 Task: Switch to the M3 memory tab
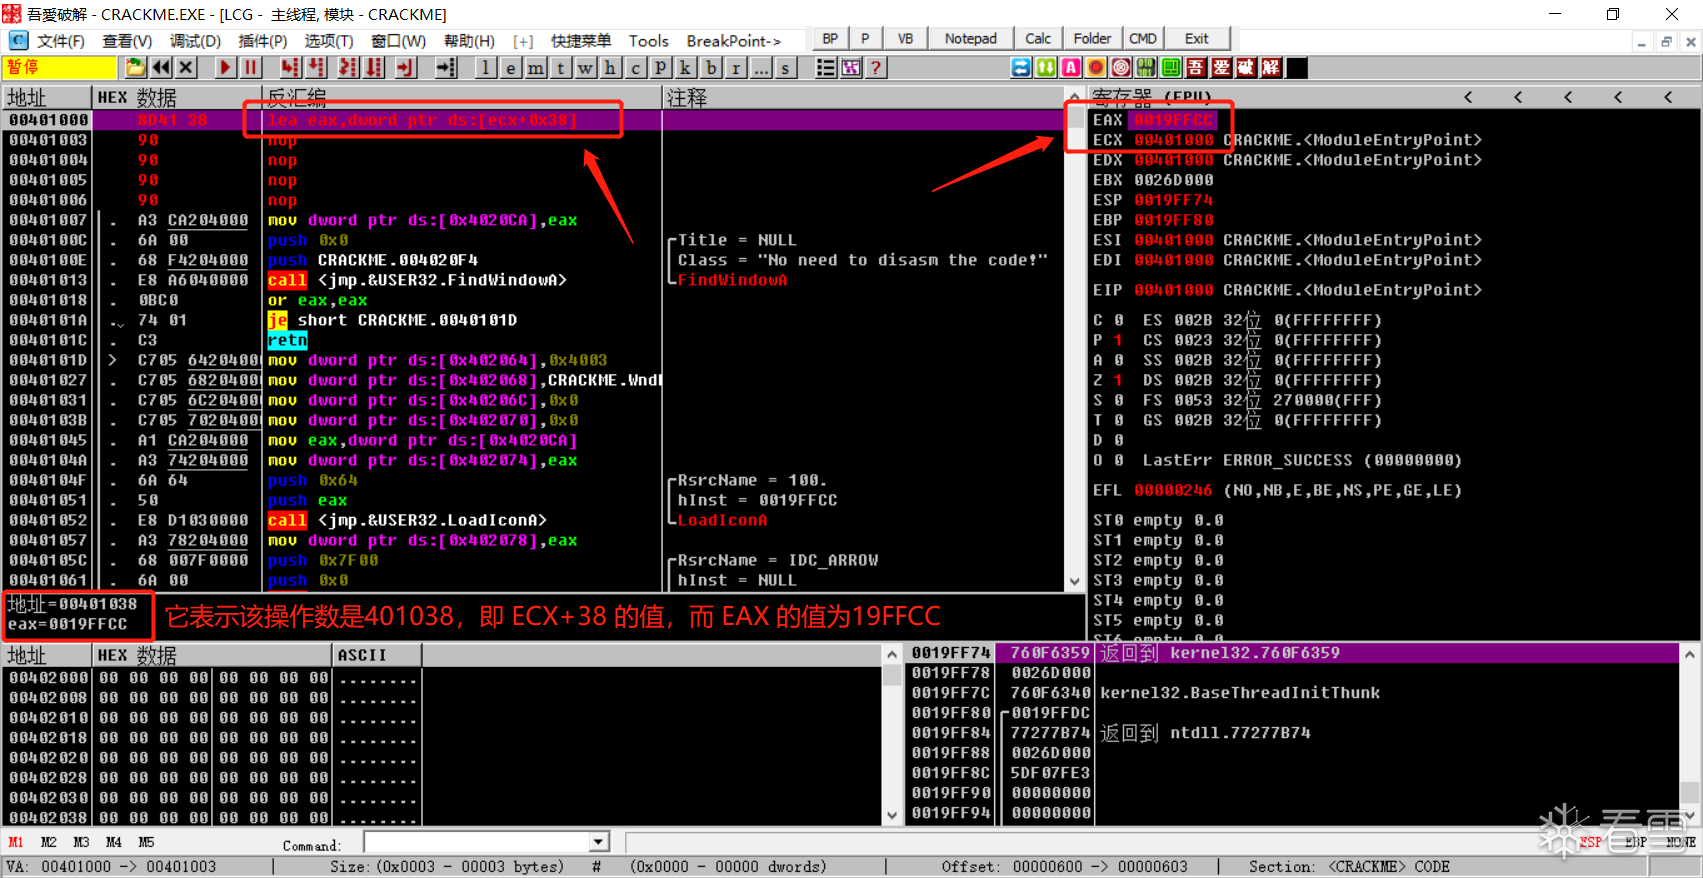point(81,842)
